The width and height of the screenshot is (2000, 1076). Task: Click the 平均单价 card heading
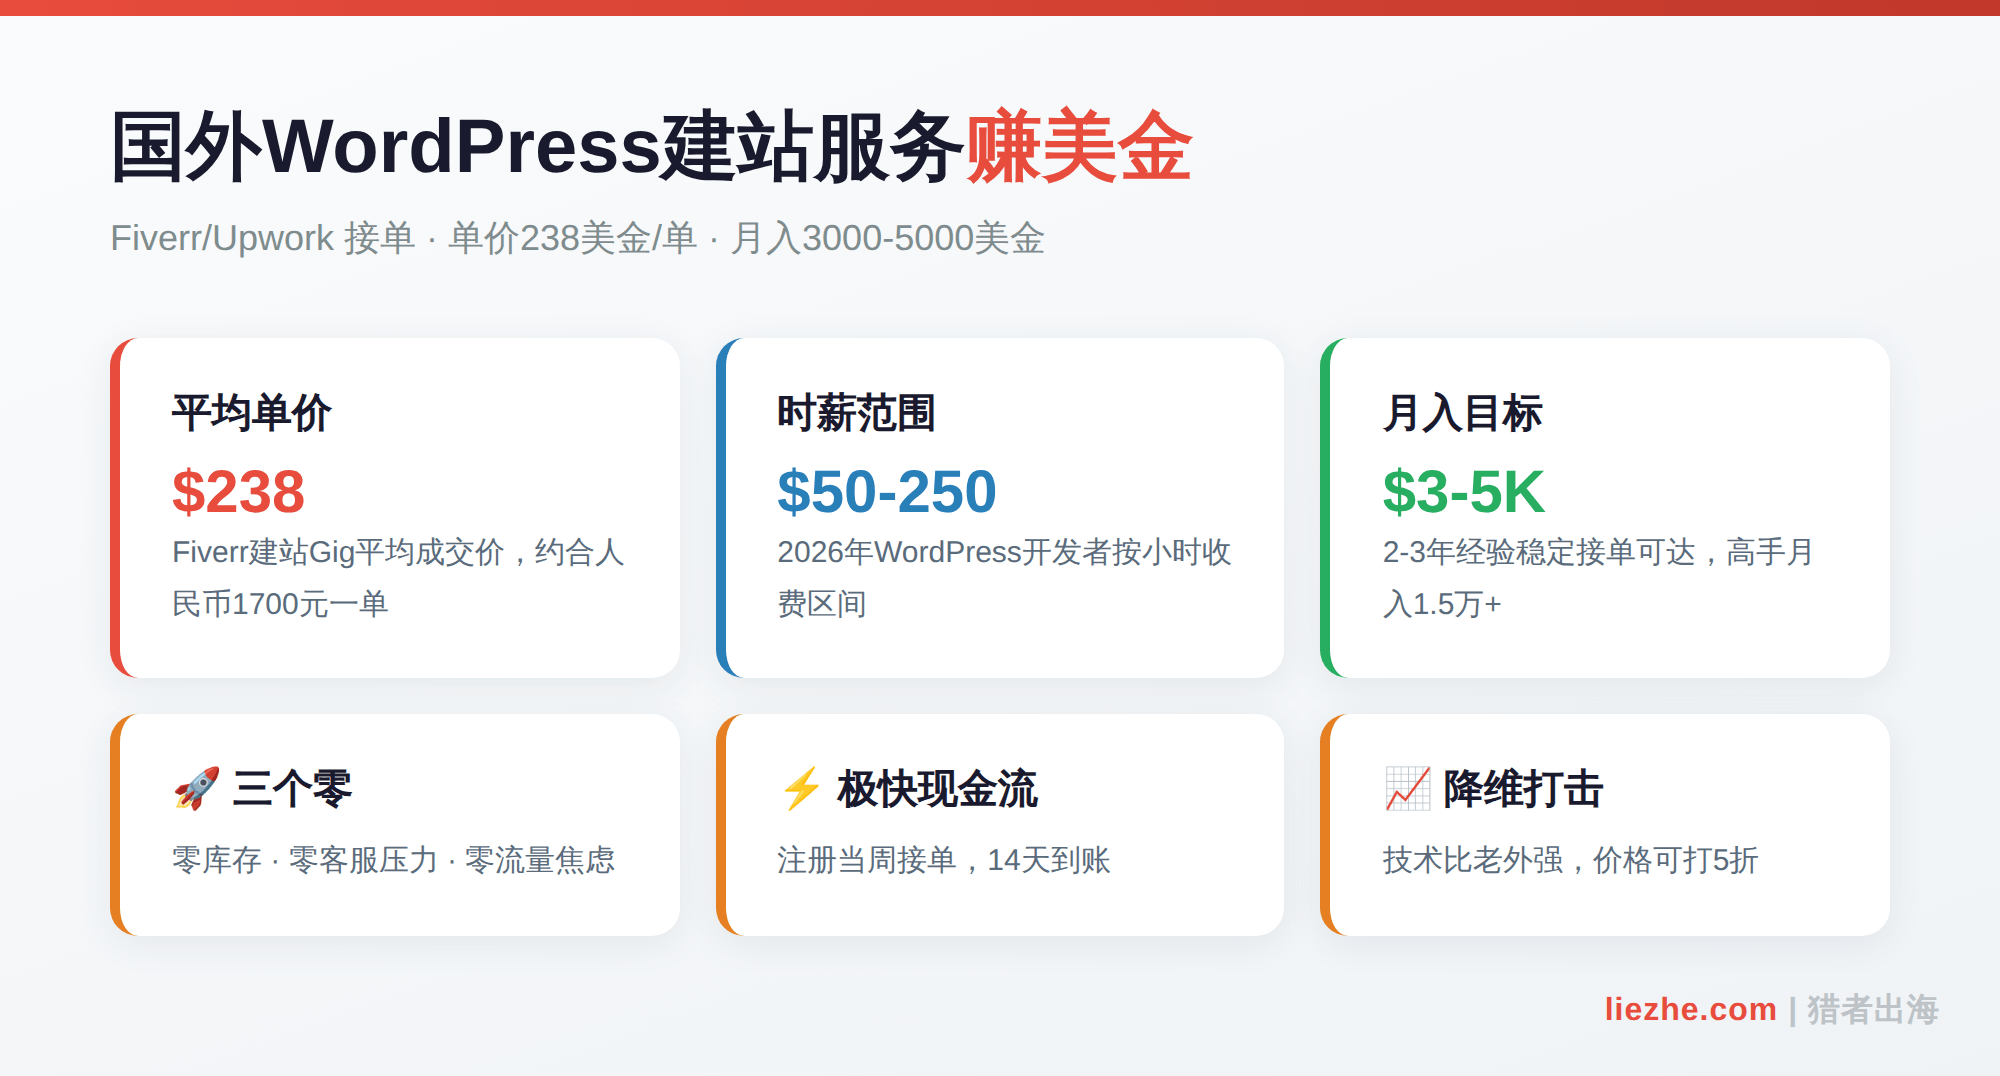[x=251, y=413]
